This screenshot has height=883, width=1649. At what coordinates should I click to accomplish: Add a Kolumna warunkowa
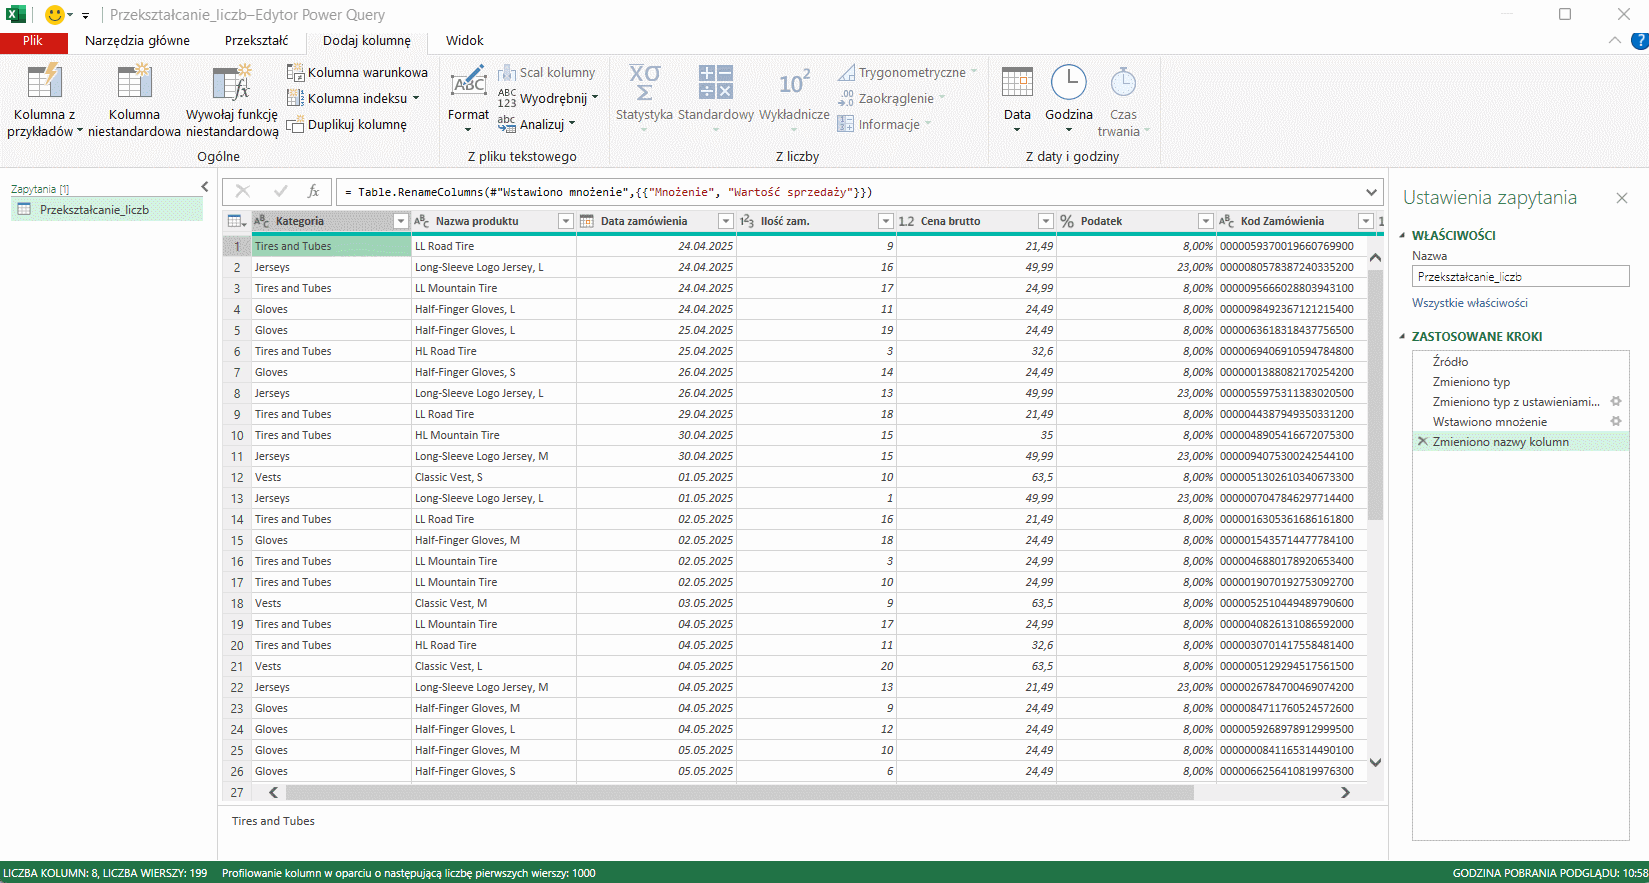(357, 72)
